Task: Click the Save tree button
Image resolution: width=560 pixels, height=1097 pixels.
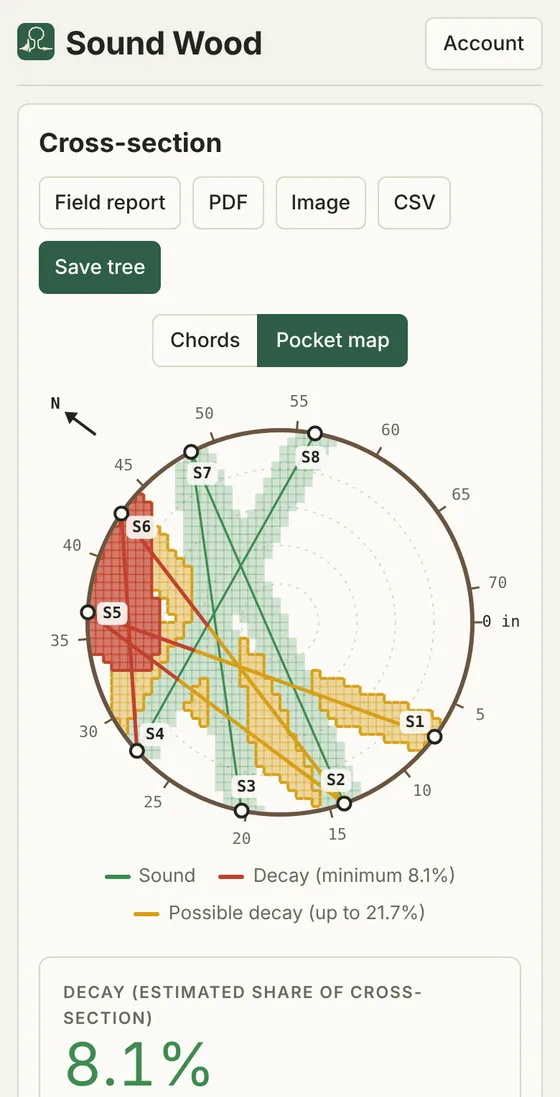Action: tap(100, 267)
